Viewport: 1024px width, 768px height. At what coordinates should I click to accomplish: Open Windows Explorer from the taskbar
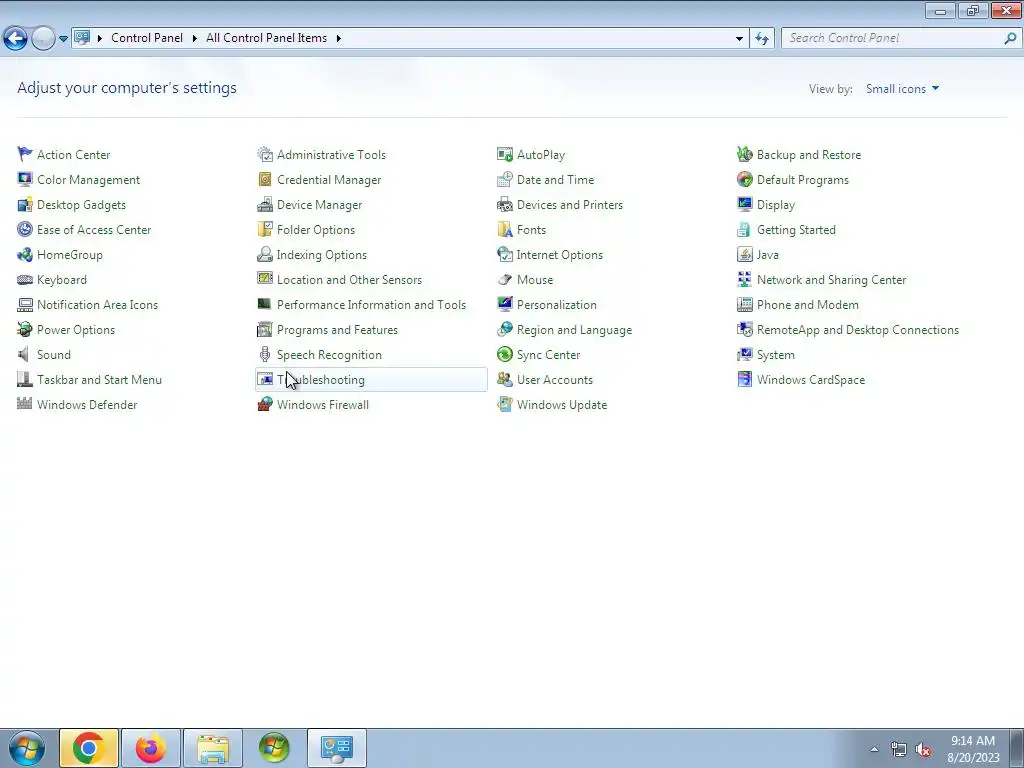pyautogui.click(x=213, y=748)
